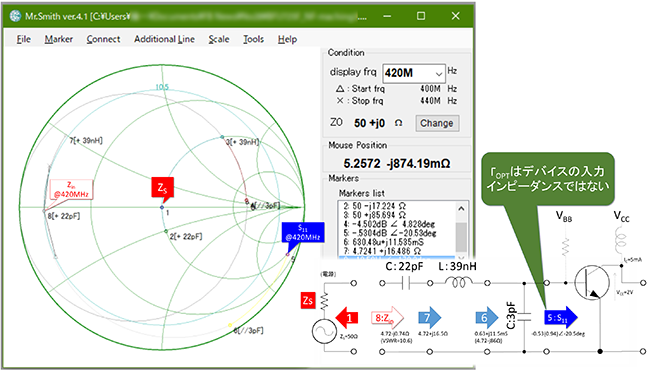The image size is (660, 371).
Task: Click the Start frq 400M value
Action: tap(430, 89)
